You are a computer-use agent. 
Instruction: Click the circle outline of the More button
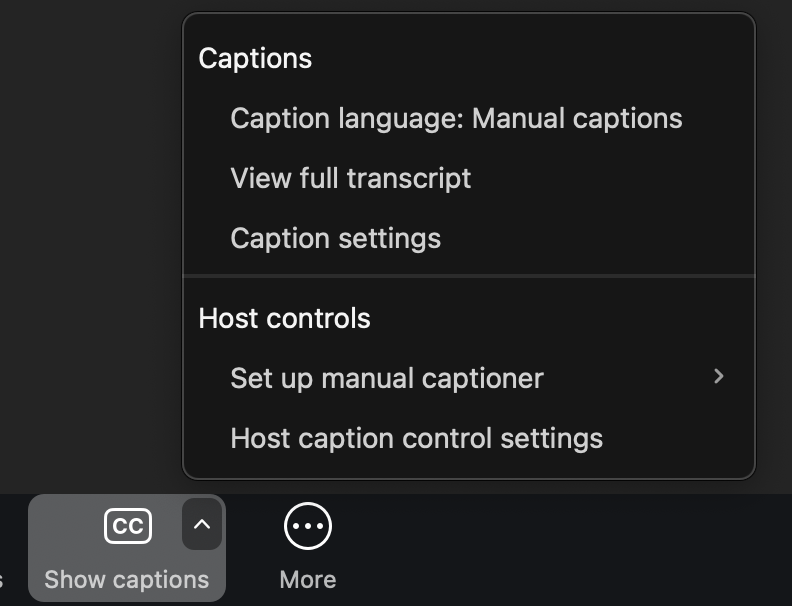[308, 526]
